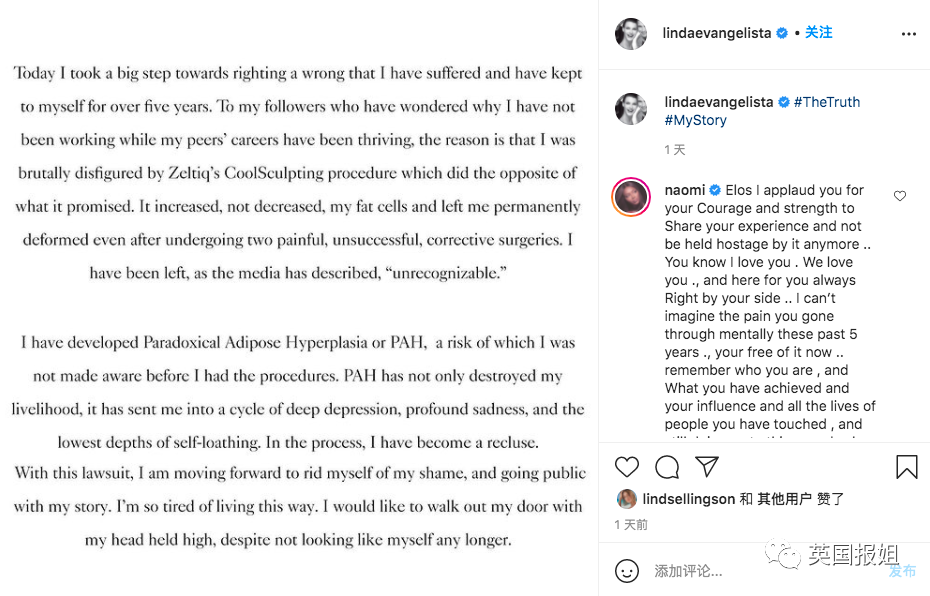The width and height of the screenshot is (930, 596).
Task: Open lindaevangelista avatar beside caption
Action: pos(631,109)
